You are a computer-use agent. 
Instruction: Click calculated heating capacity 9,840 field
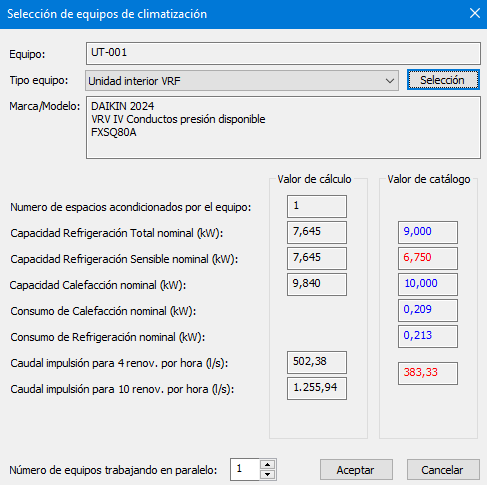click(317, 284)
